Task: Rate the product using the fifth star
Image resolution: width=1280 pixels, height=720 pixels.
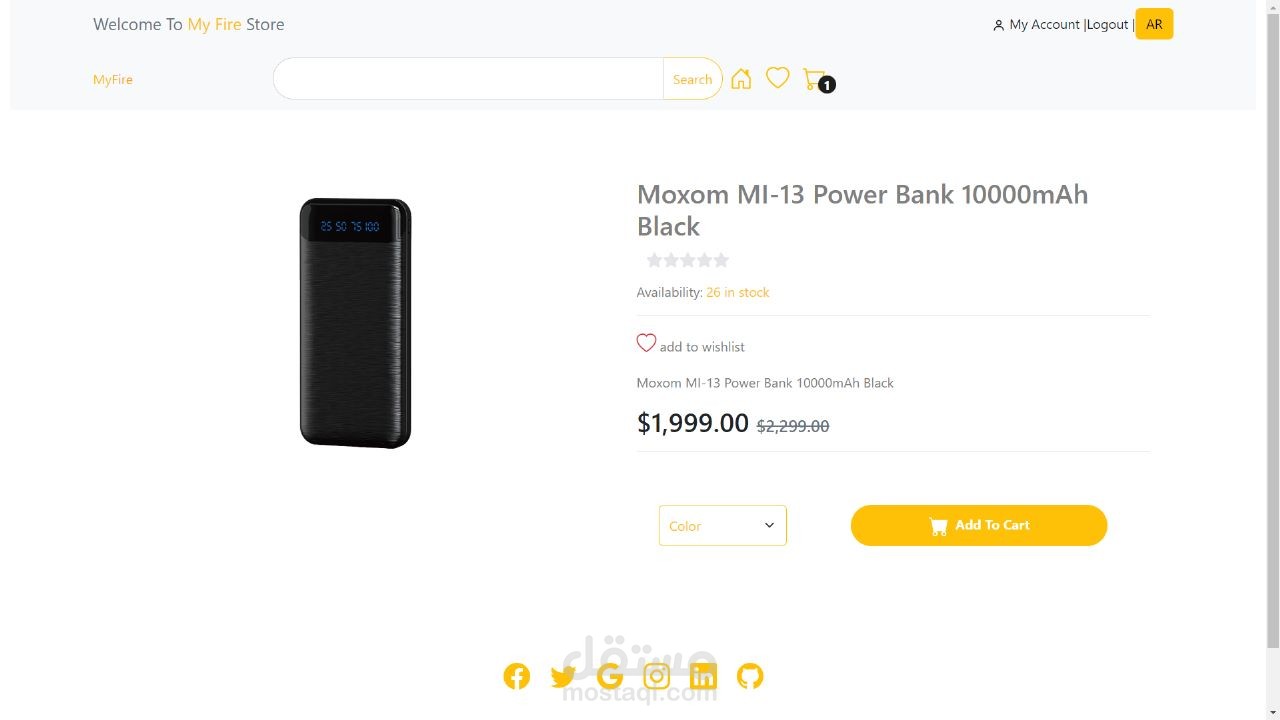Action: [721, 261]
